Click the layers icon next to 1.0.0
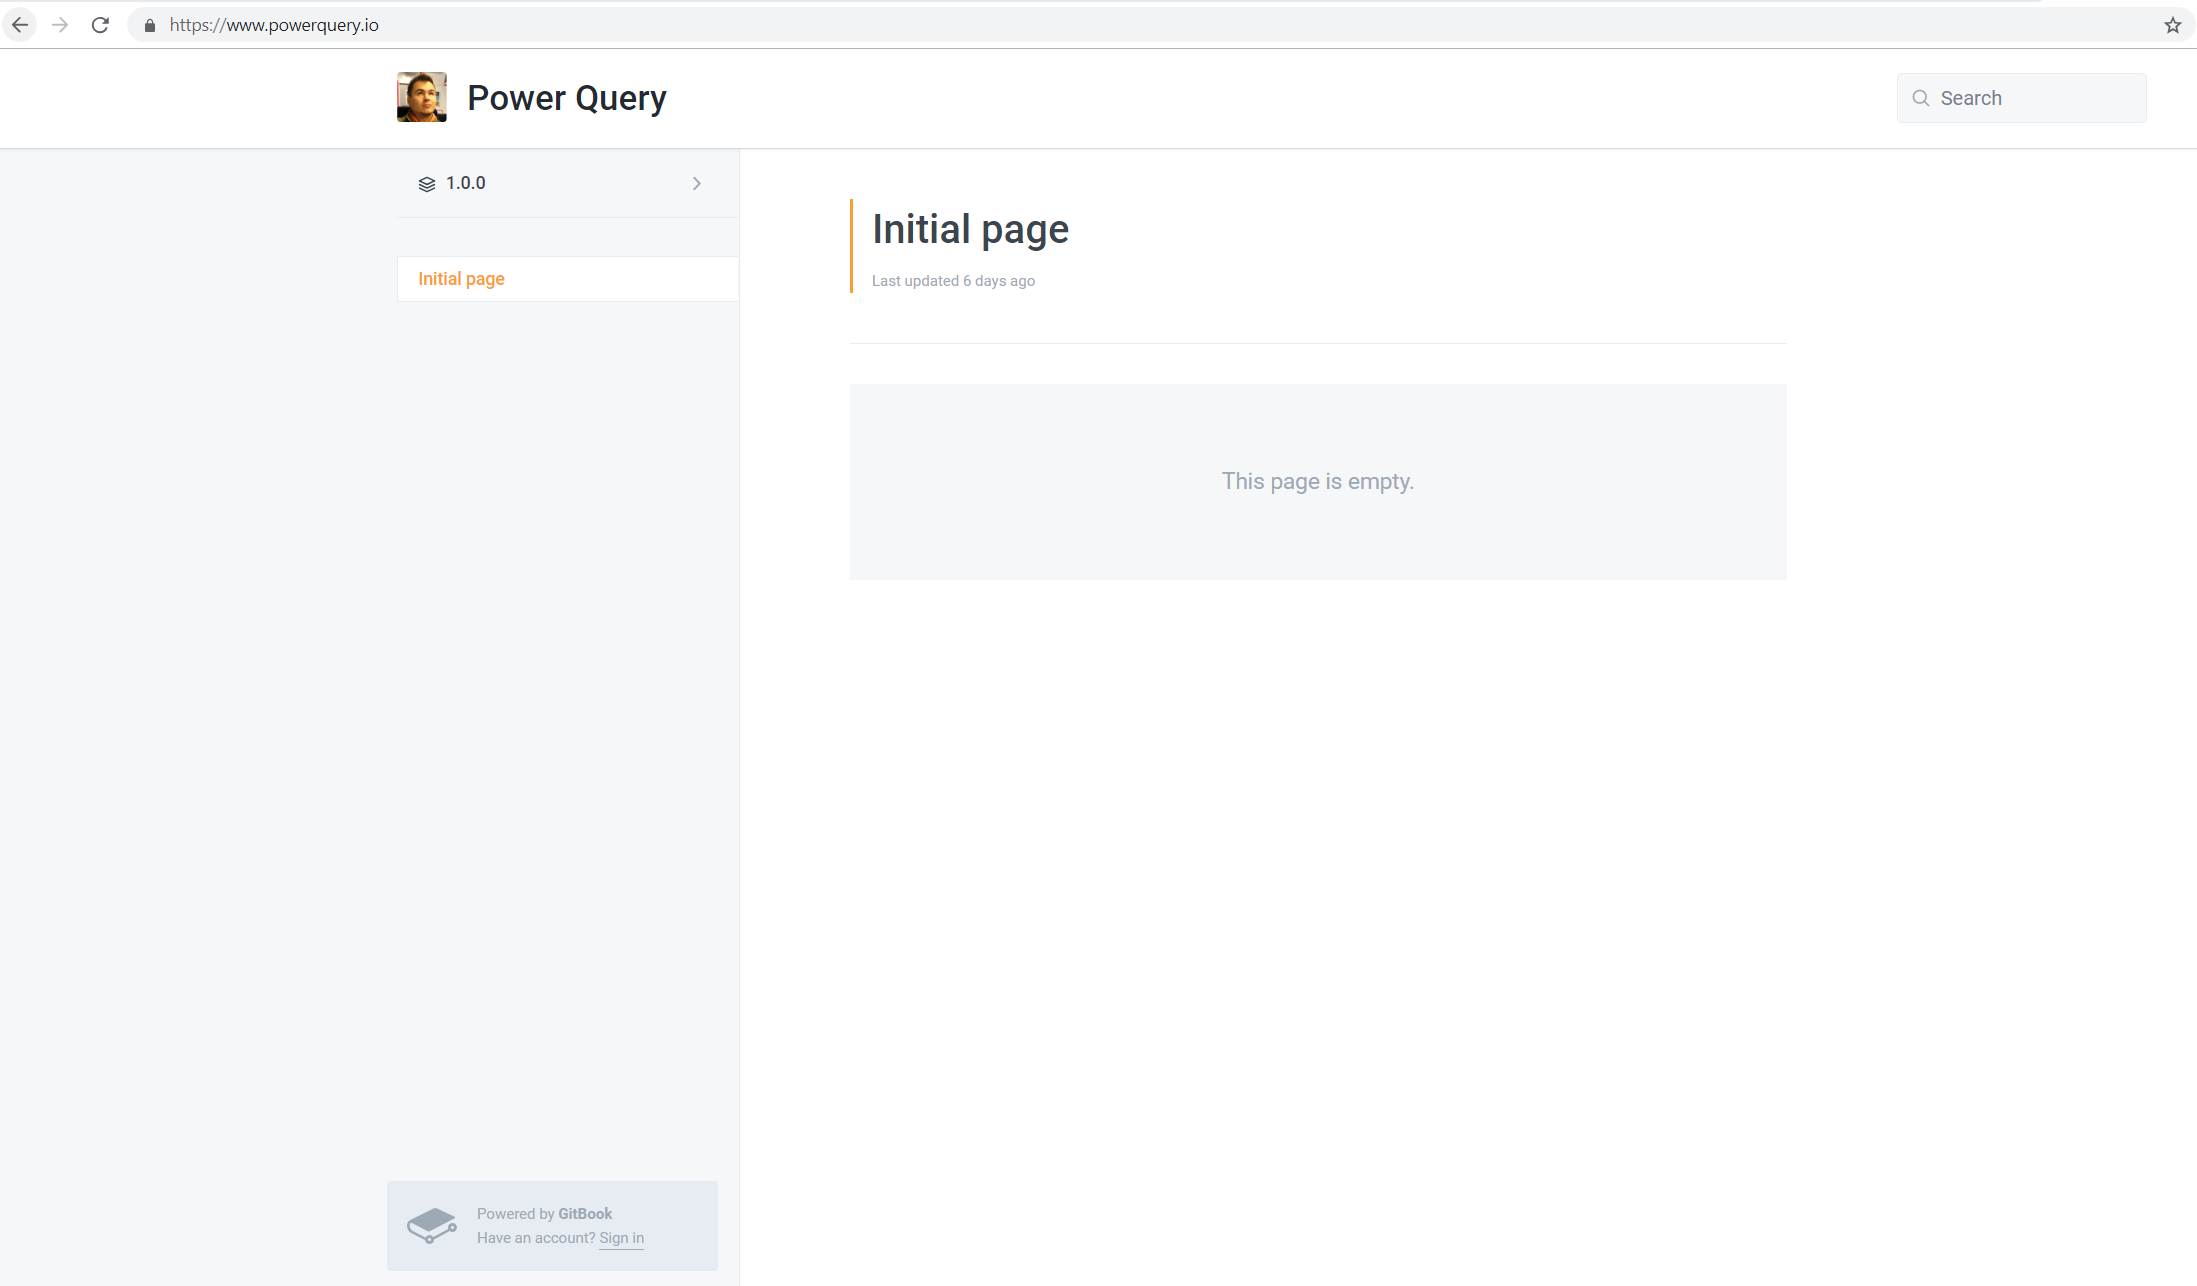The height and width of the screenshot is (1286, 2197). pos(427,183)
